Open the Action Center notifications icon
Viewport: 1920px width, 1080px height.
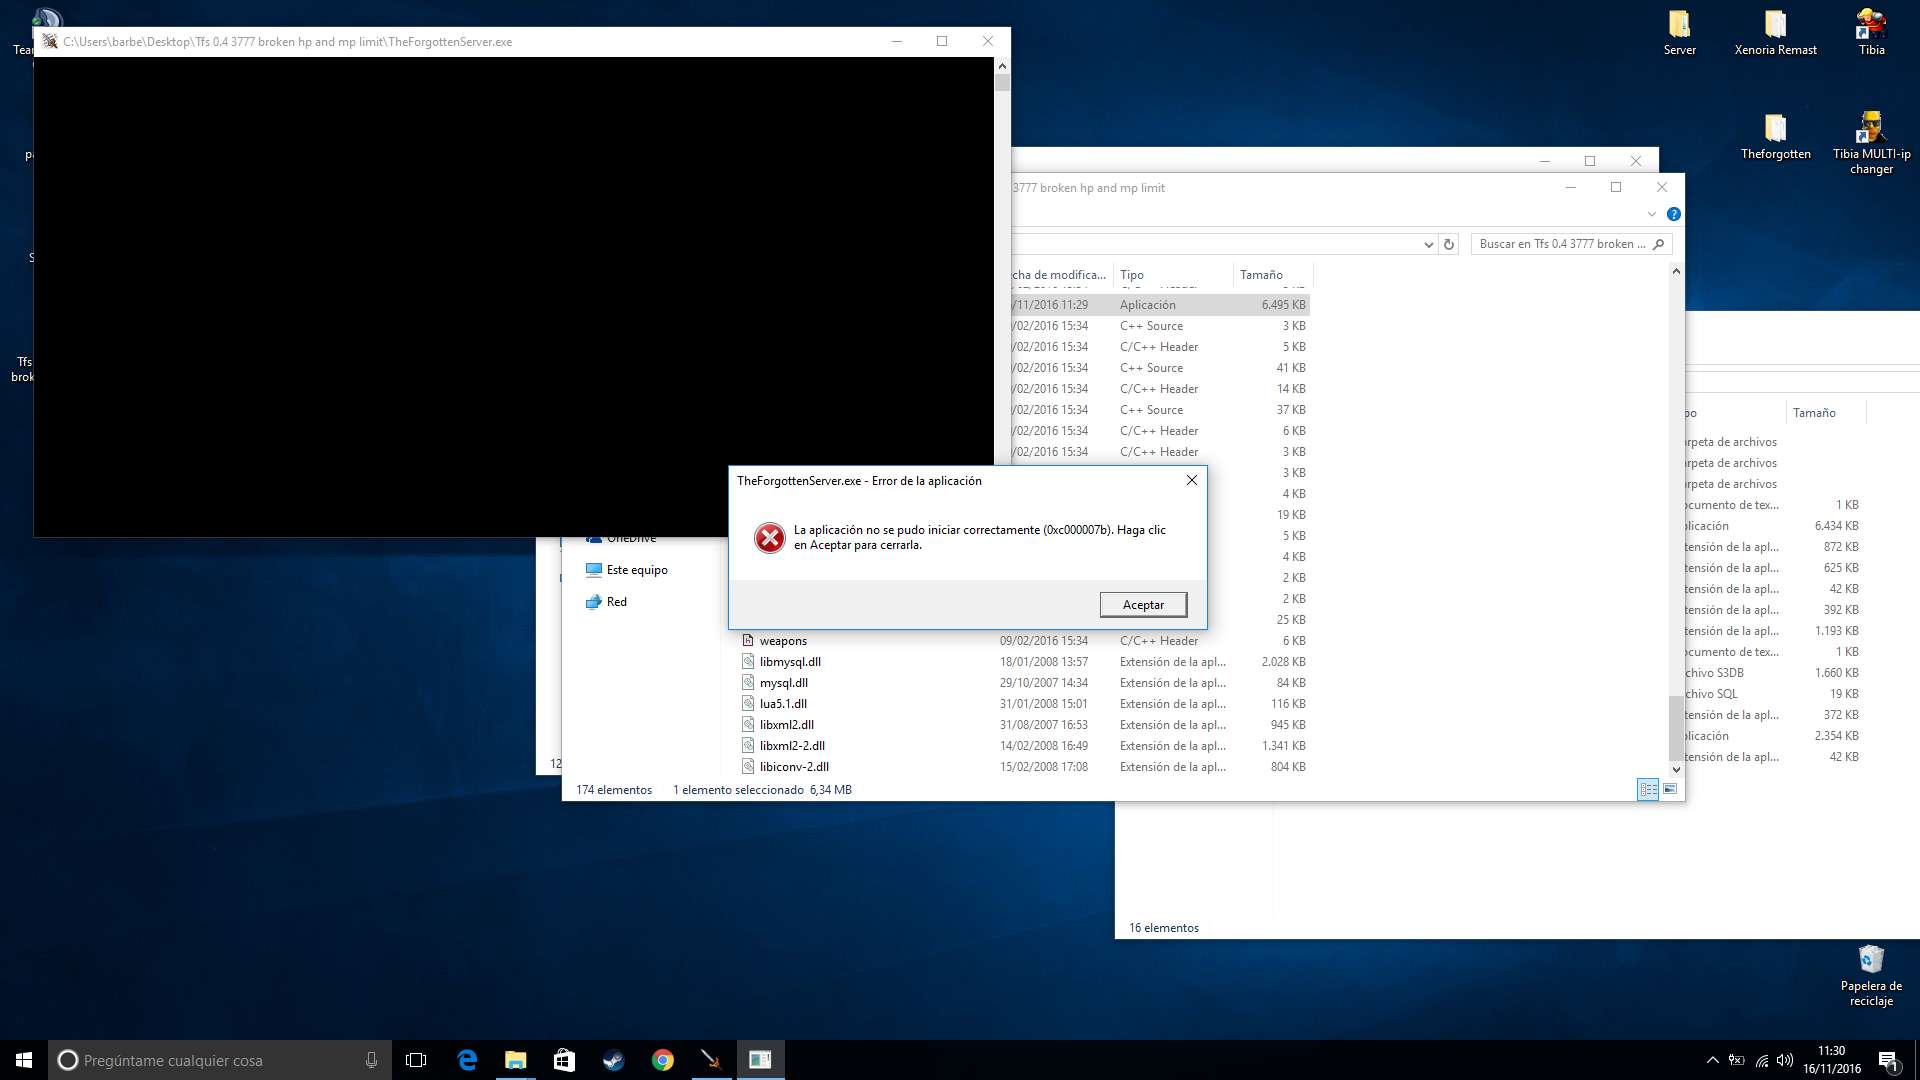point(1888,1060)
